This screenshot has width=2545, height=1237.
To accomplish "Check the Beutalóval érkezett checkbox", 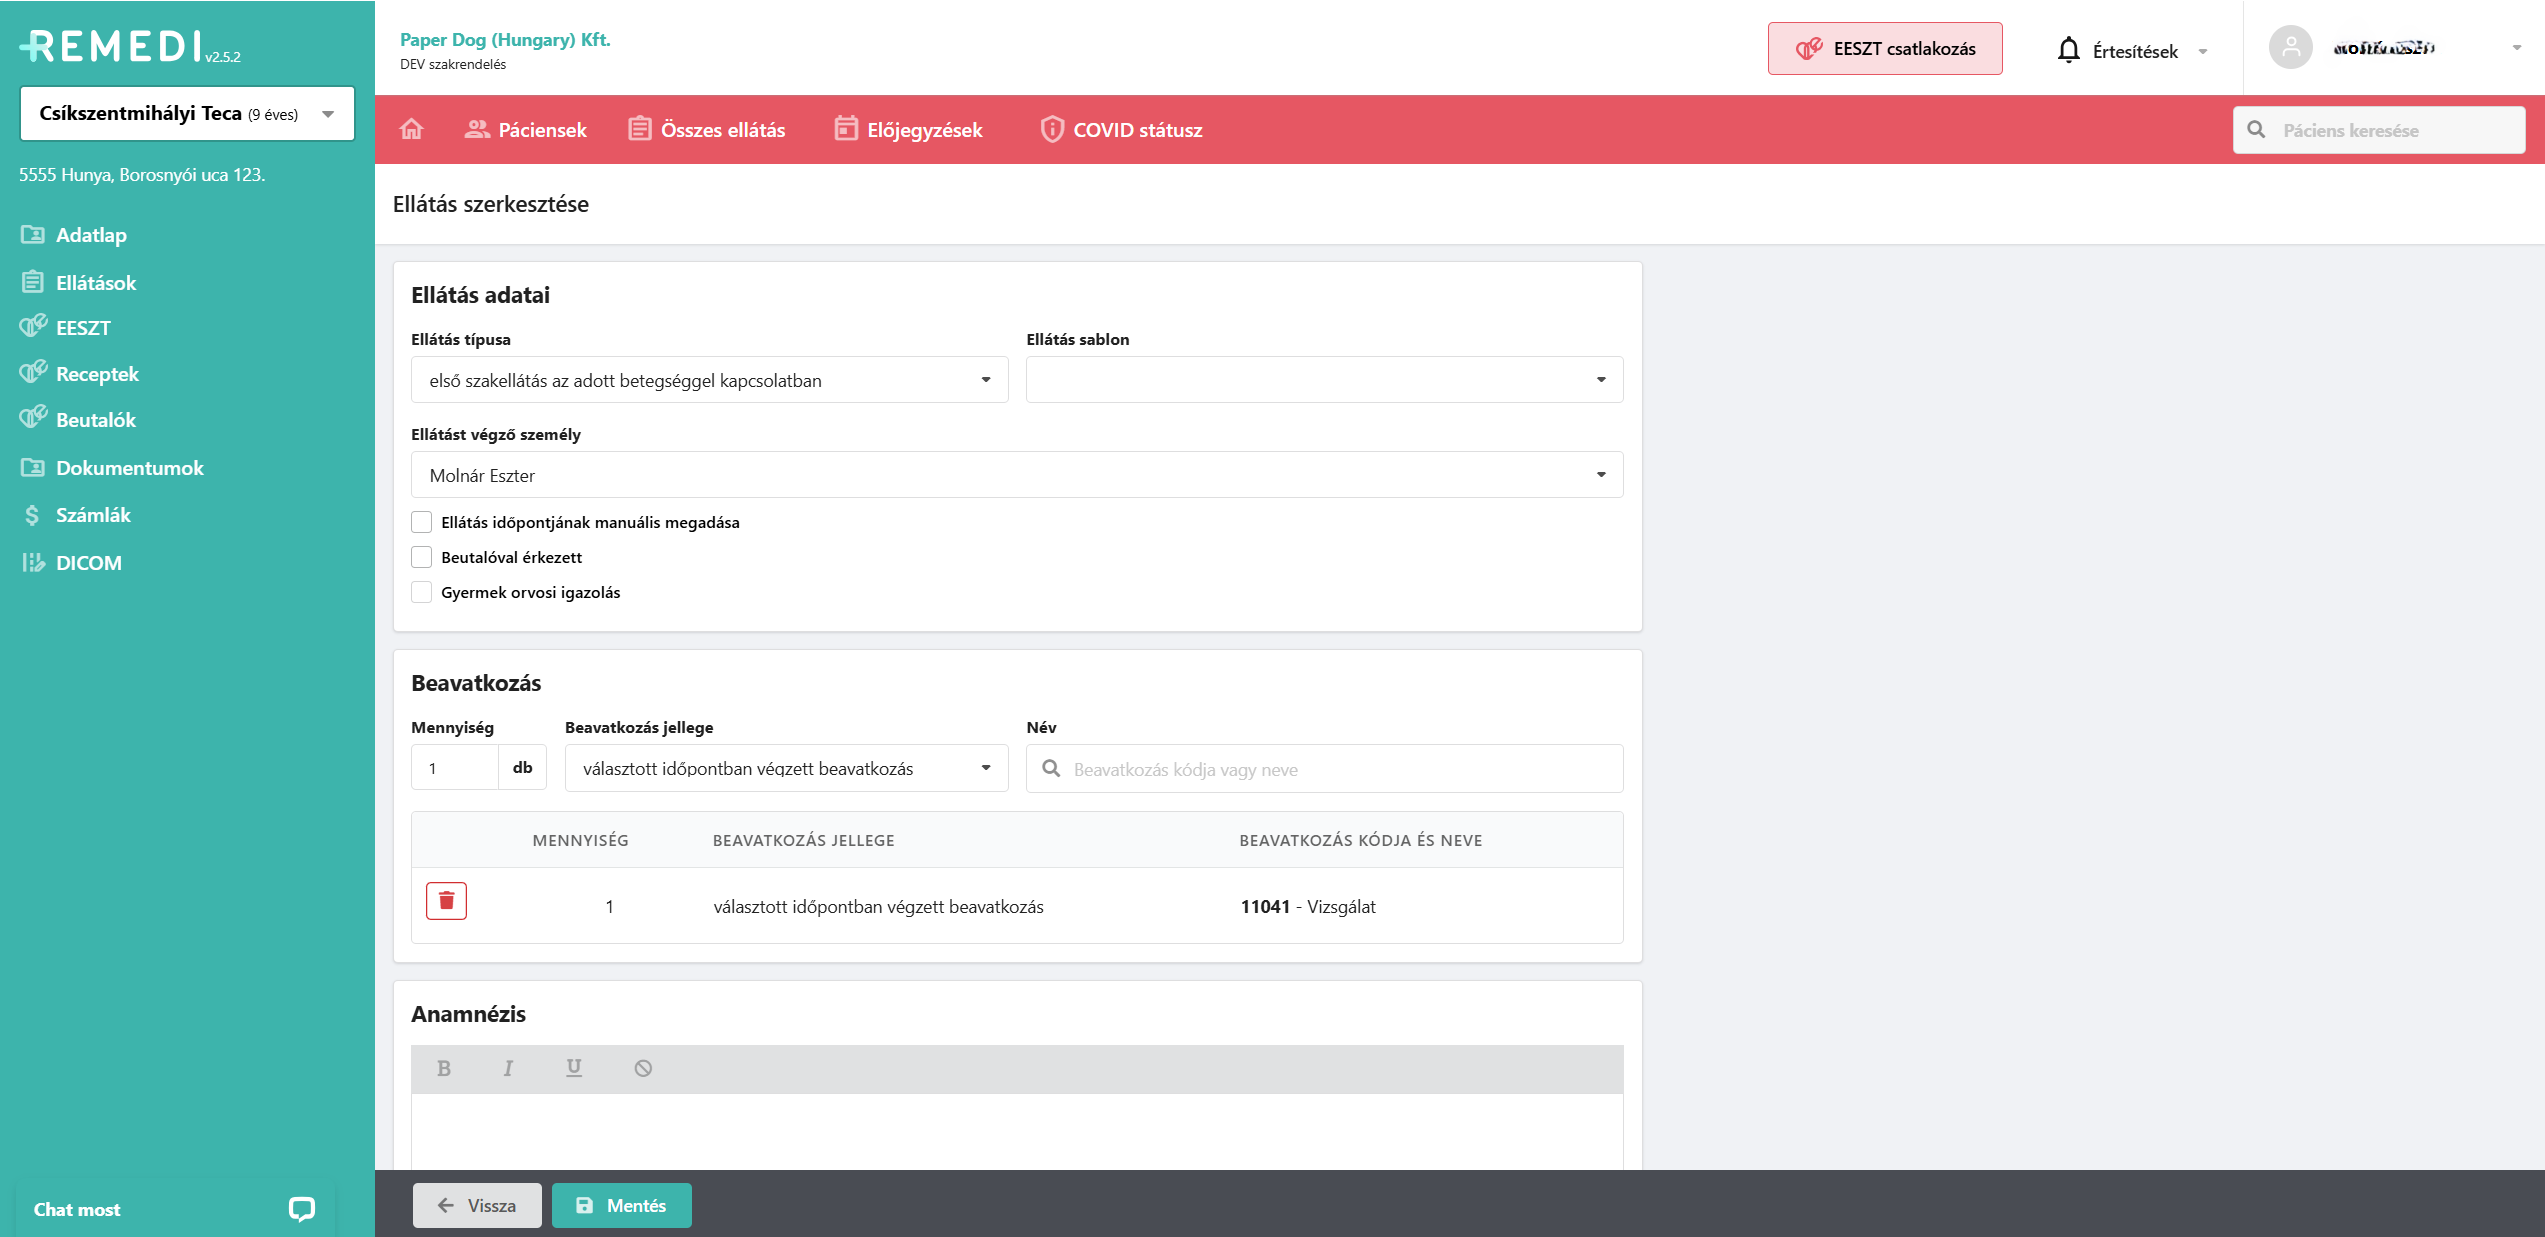I will coord(422,557).
